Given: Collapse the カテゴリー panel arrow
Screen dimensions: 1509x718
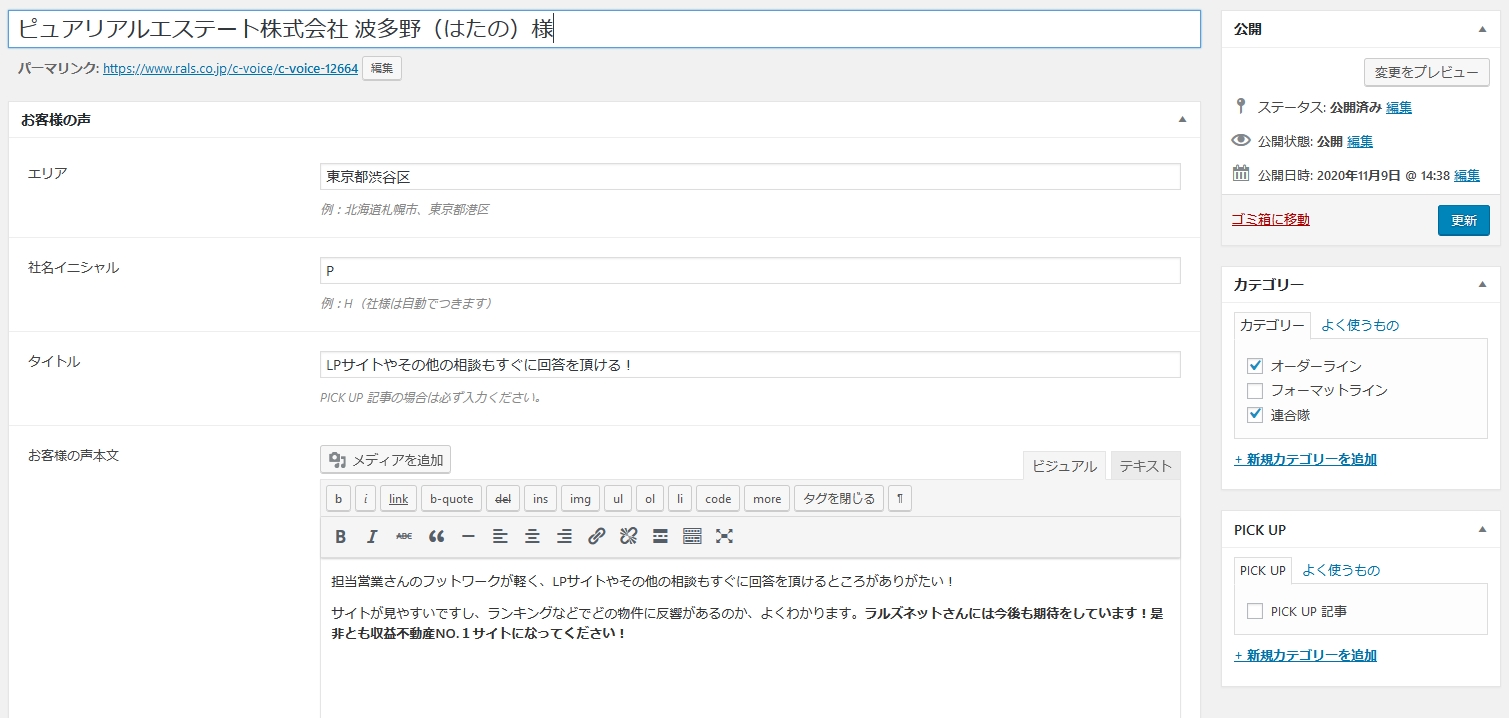Looking at the screenshot, I should click(1482, 285).
